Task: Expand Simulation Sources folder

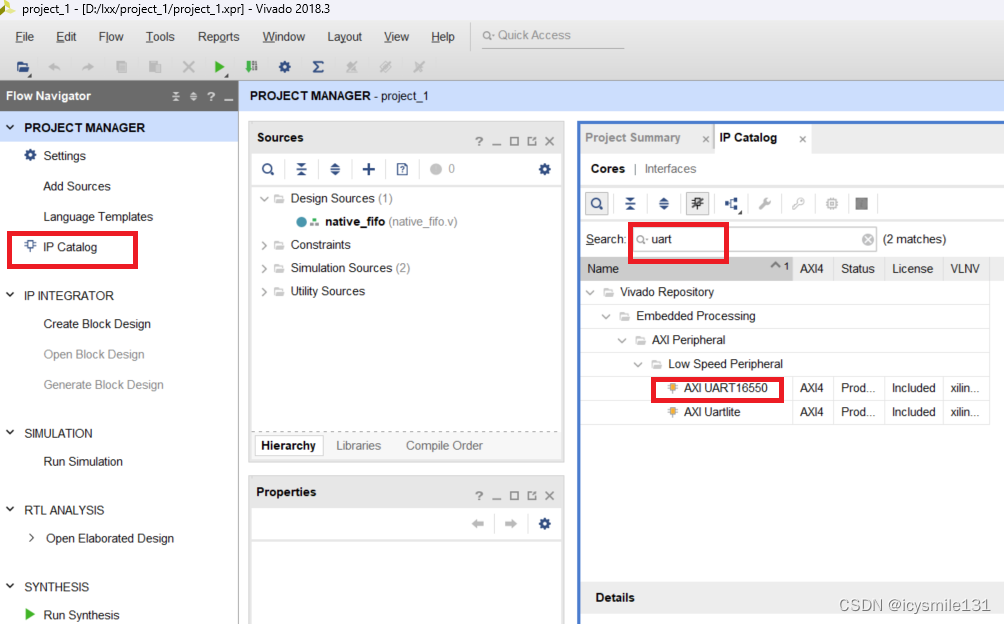Action: coord(264,268)
